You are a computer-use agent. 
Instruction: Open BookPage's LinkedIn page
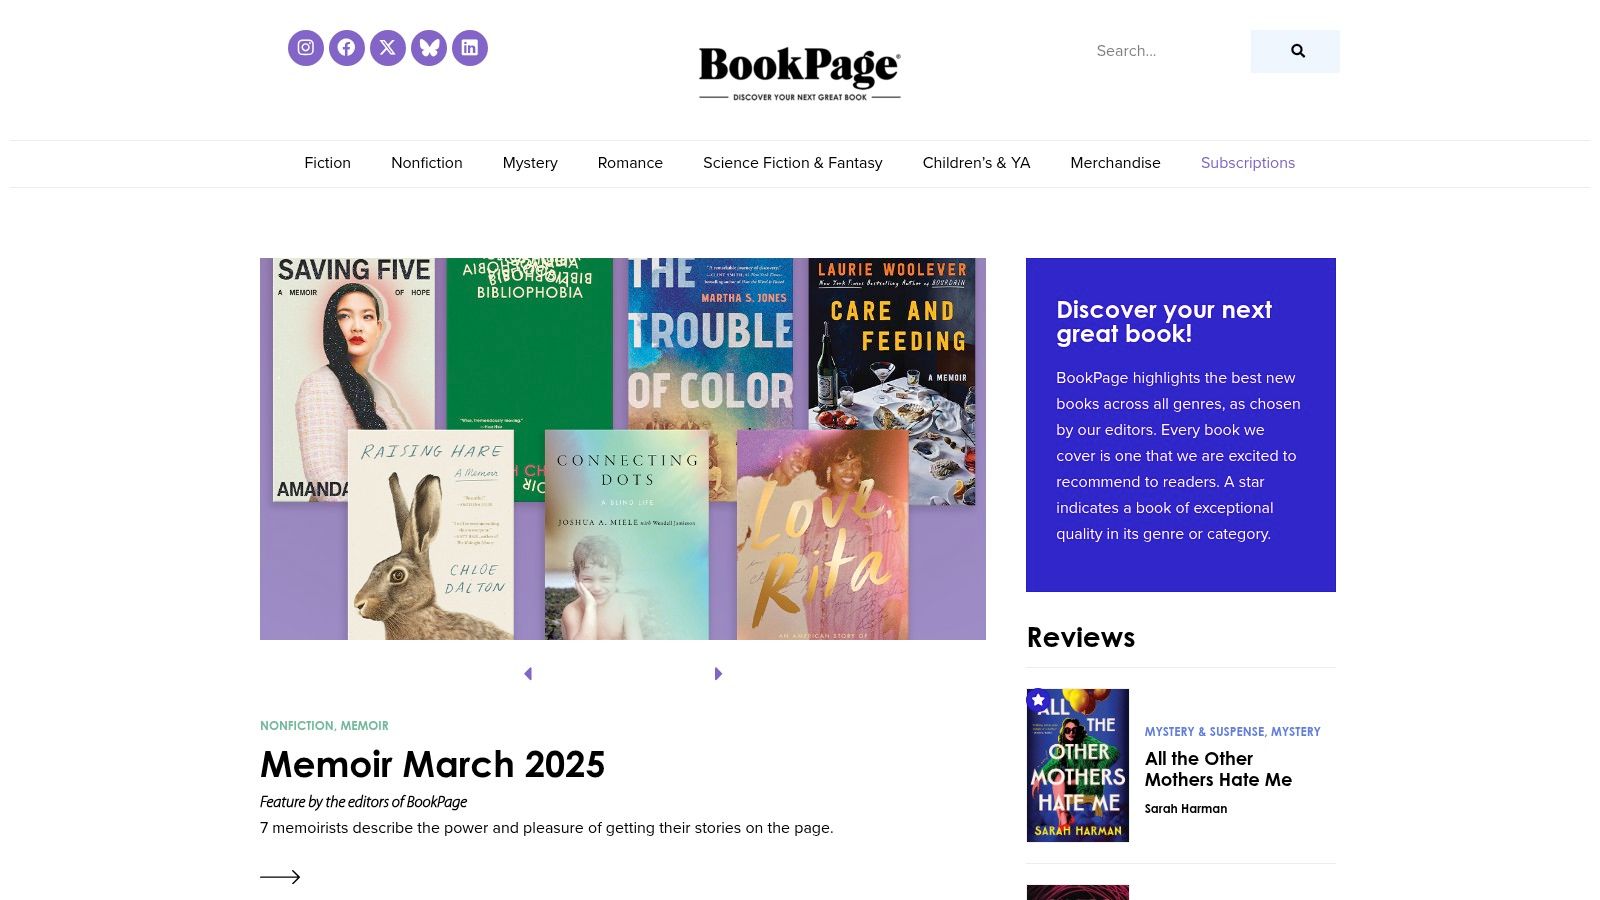pyautogui.click(x=470, y=48)
